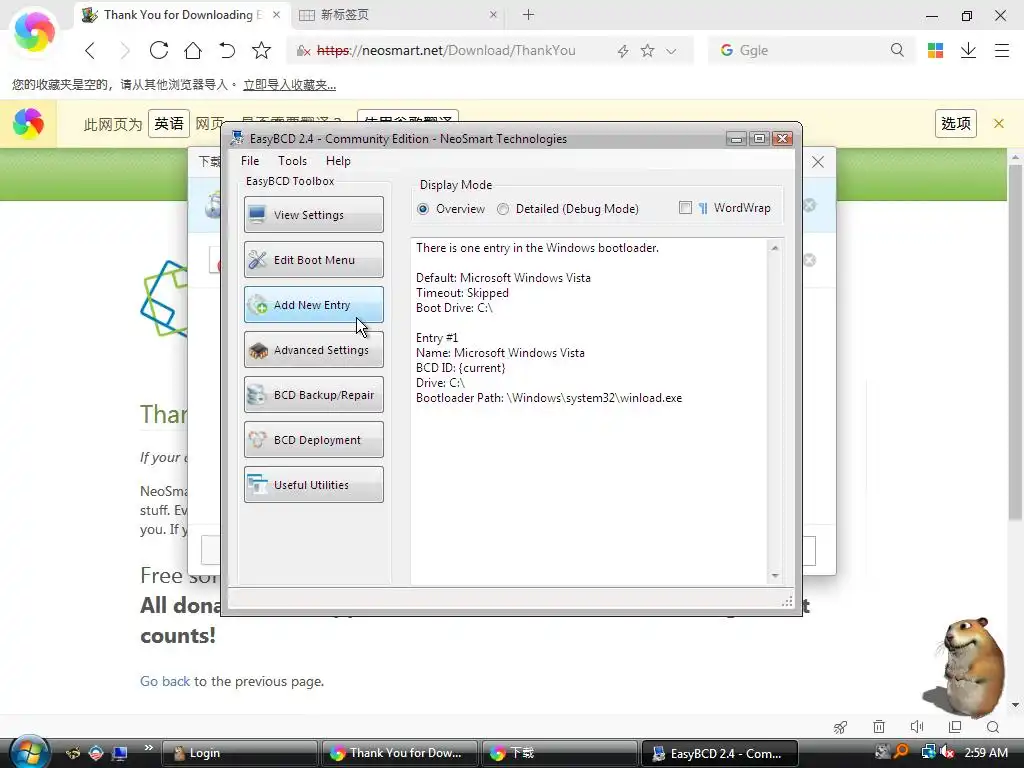Viewport: 1024px width, 768px height.
Task: Switch to the EasyBCD 2.4 taskbar button
Action: pos(719,753)
